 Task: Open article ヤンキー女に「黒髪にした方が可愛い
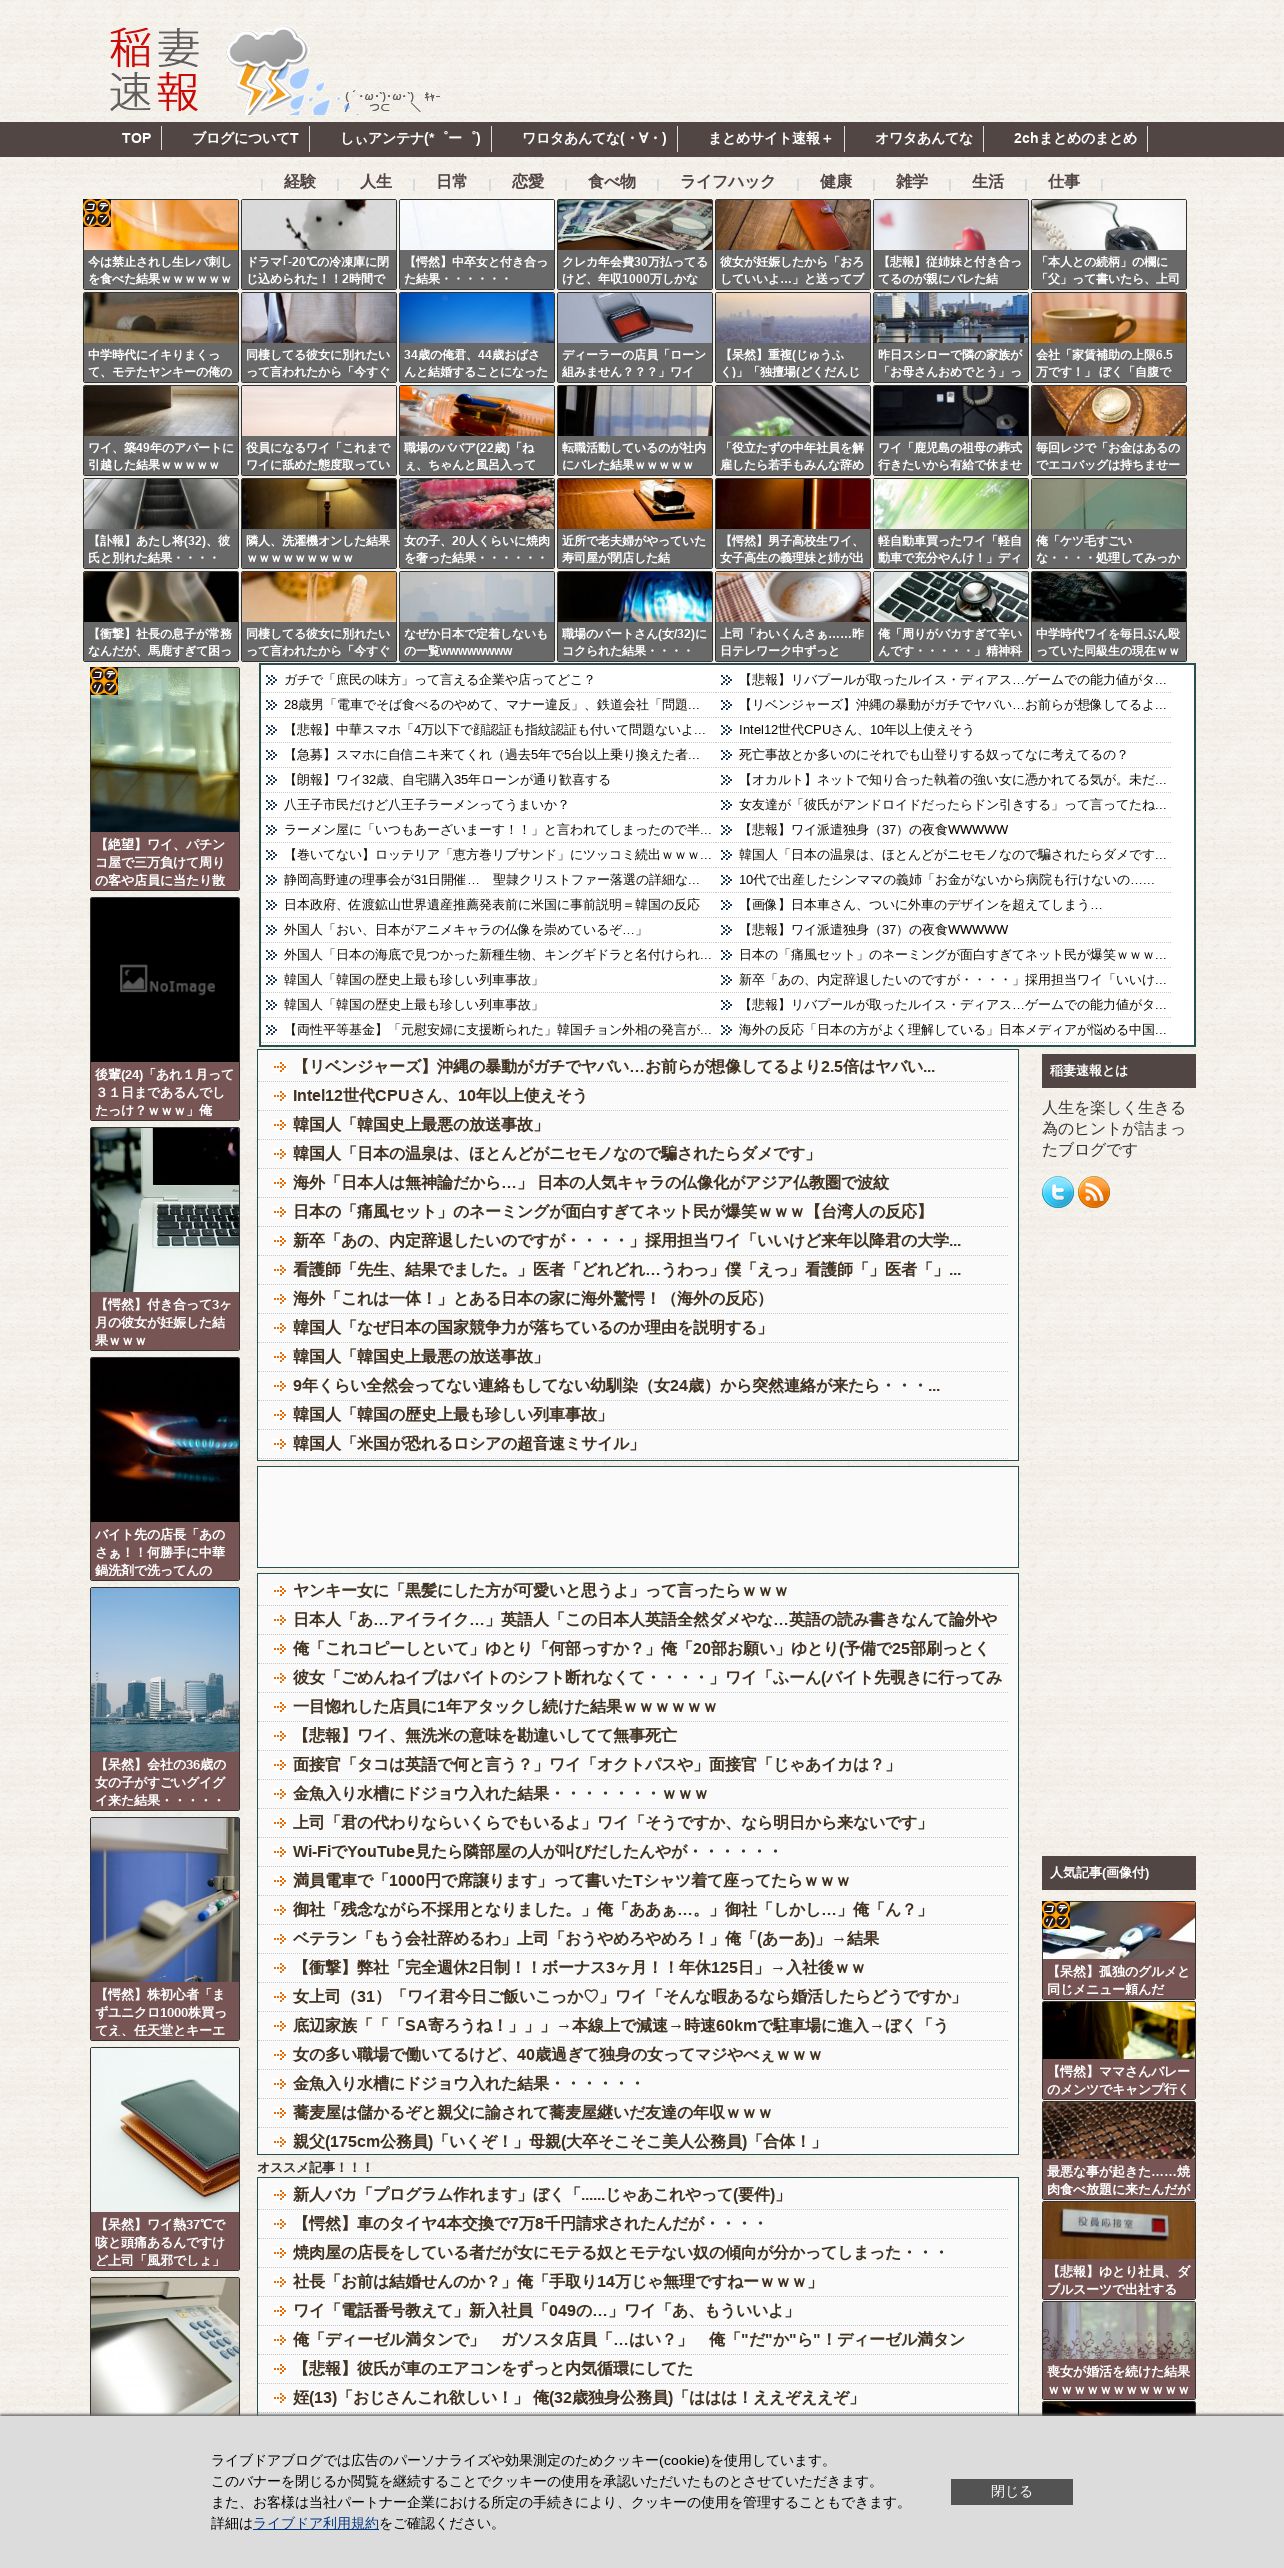coord(540,1591)
